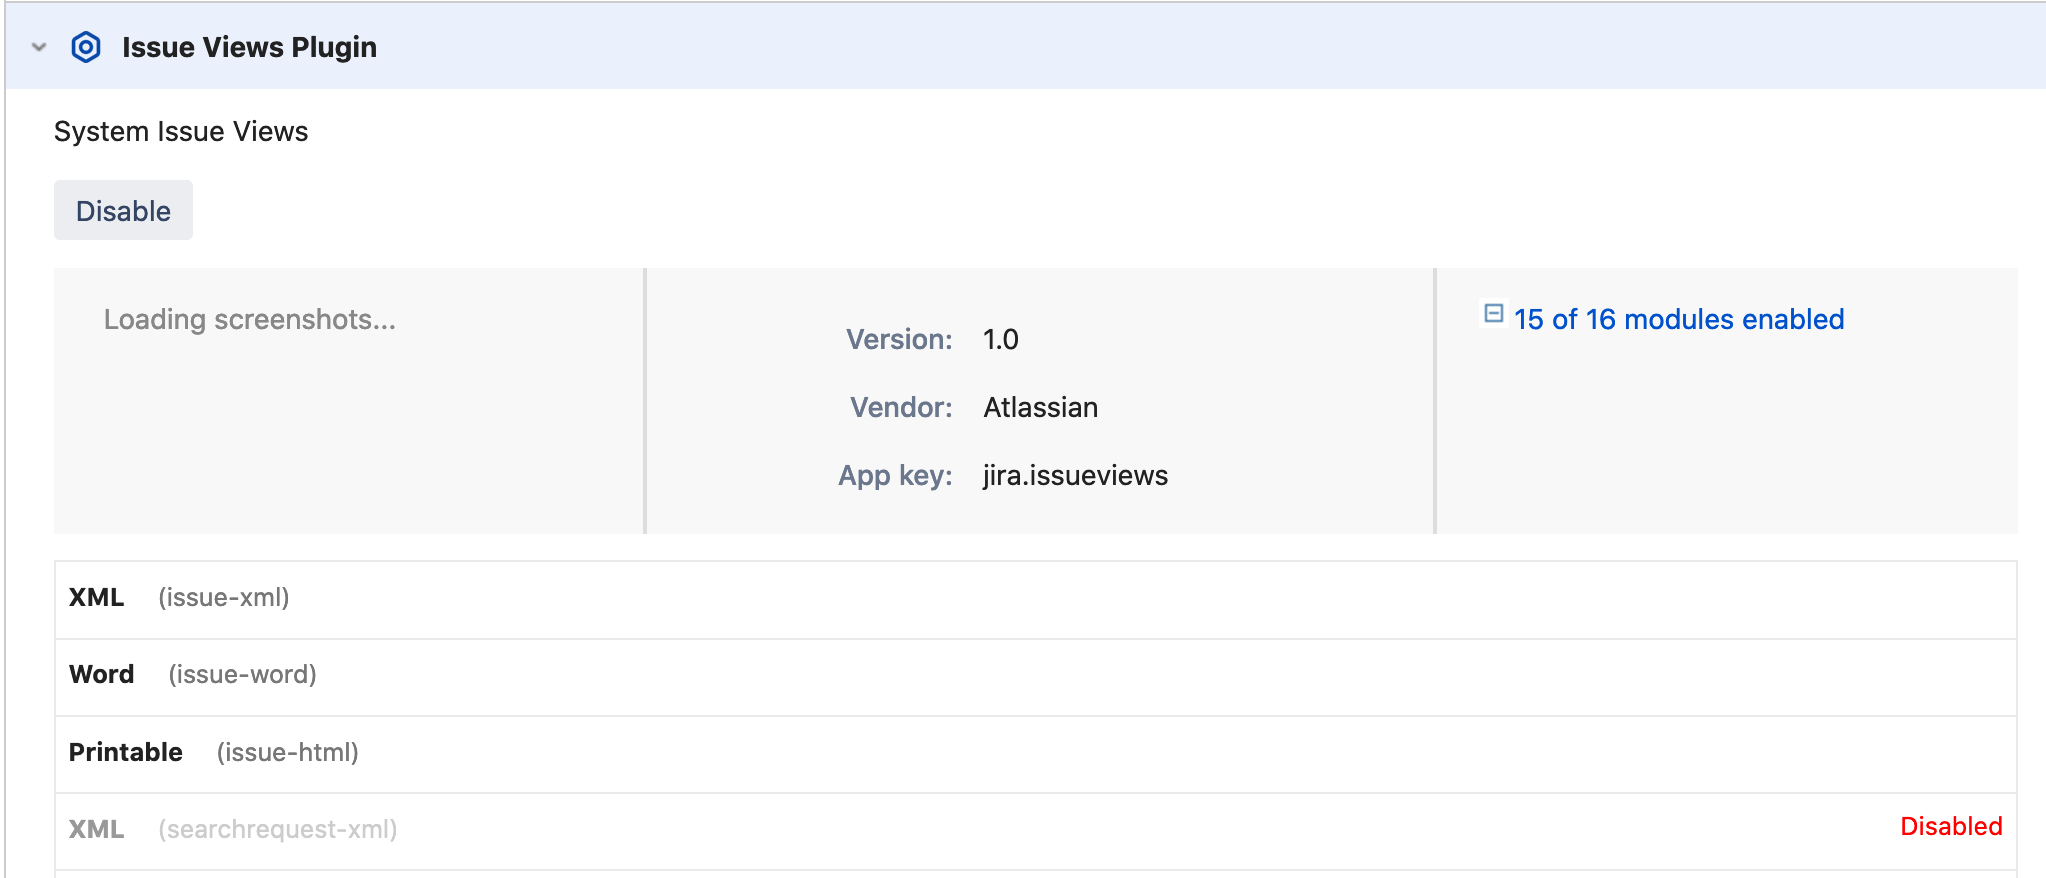Image resolution: width=2046 pixels, height=878 pixels.
Task: Select the Word (issue-word) module row
Action: 1036,676
